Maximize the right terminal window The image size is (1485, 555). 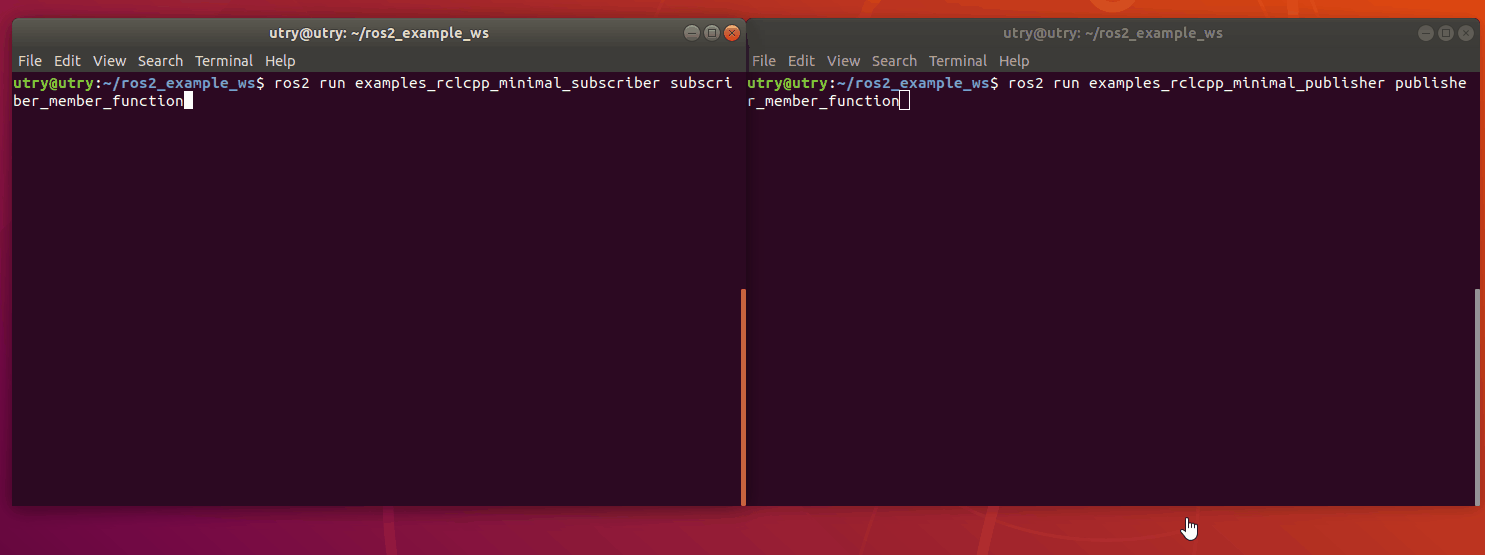(1445, 33)
